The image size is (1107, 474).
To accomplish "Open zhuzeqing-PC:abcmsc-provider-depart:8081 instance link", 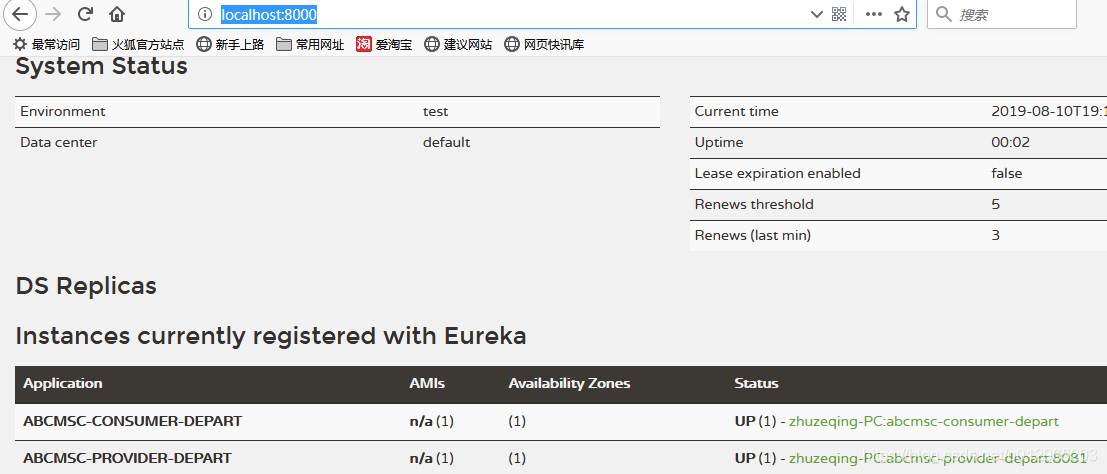I will pyautogui.click(x=938, y=458).
